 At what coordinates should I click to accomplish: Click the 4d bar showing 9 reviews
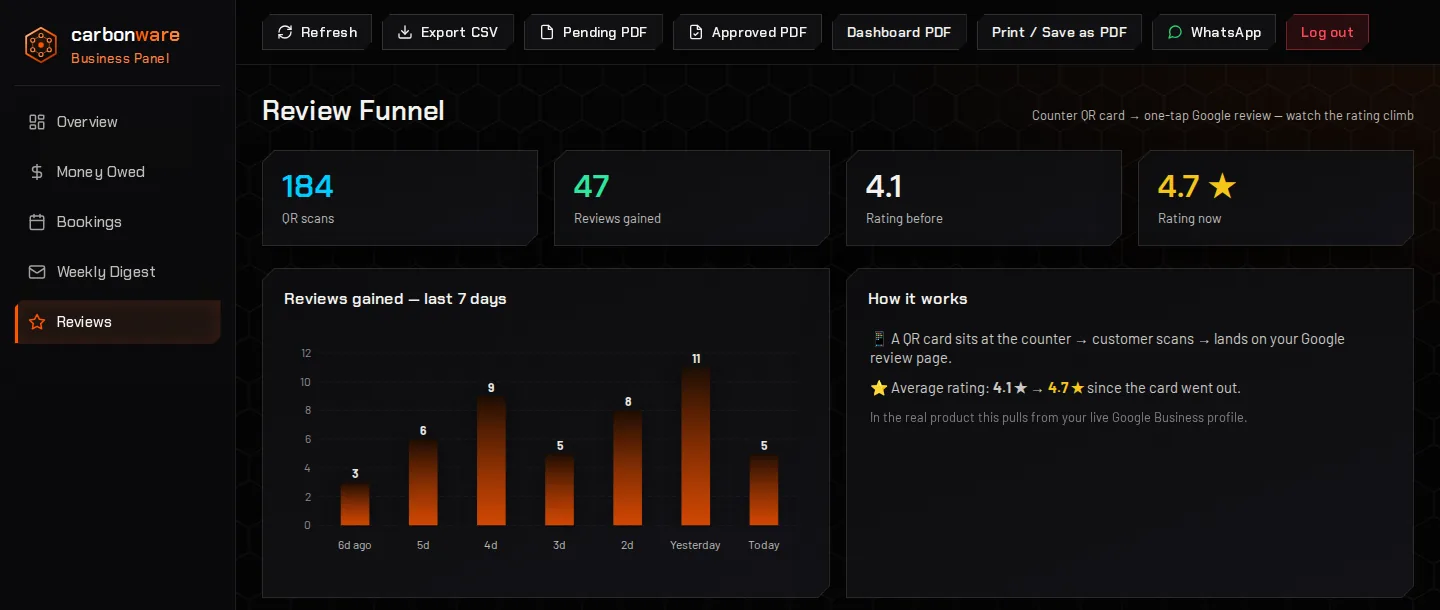[491, 461]
